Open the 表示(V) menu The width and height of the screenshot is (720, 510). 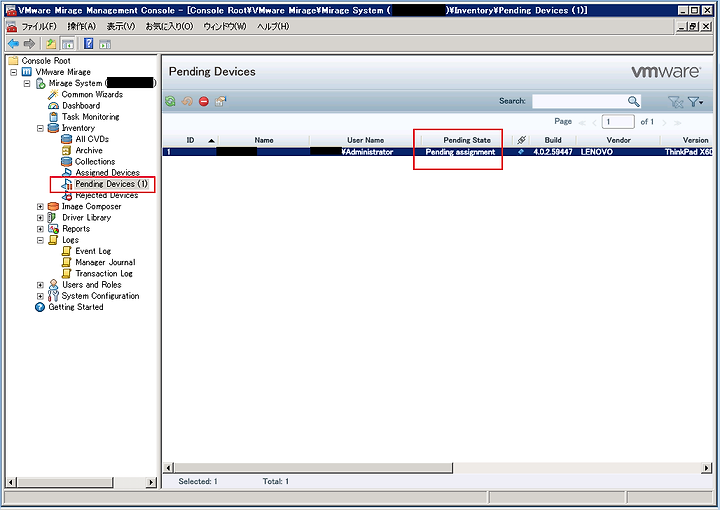pyautogui.click(x=121, y=26)
